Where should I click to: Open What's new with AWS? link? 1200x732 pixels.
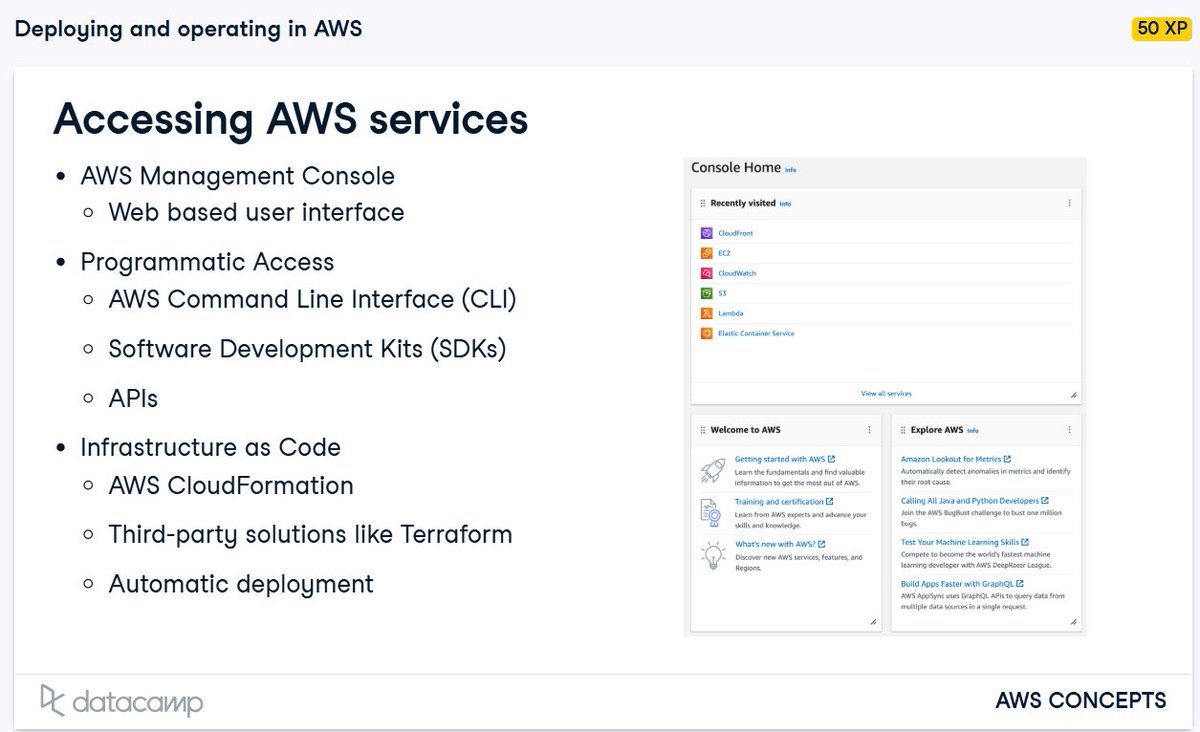pyautogui.click(x=774, y=544)
